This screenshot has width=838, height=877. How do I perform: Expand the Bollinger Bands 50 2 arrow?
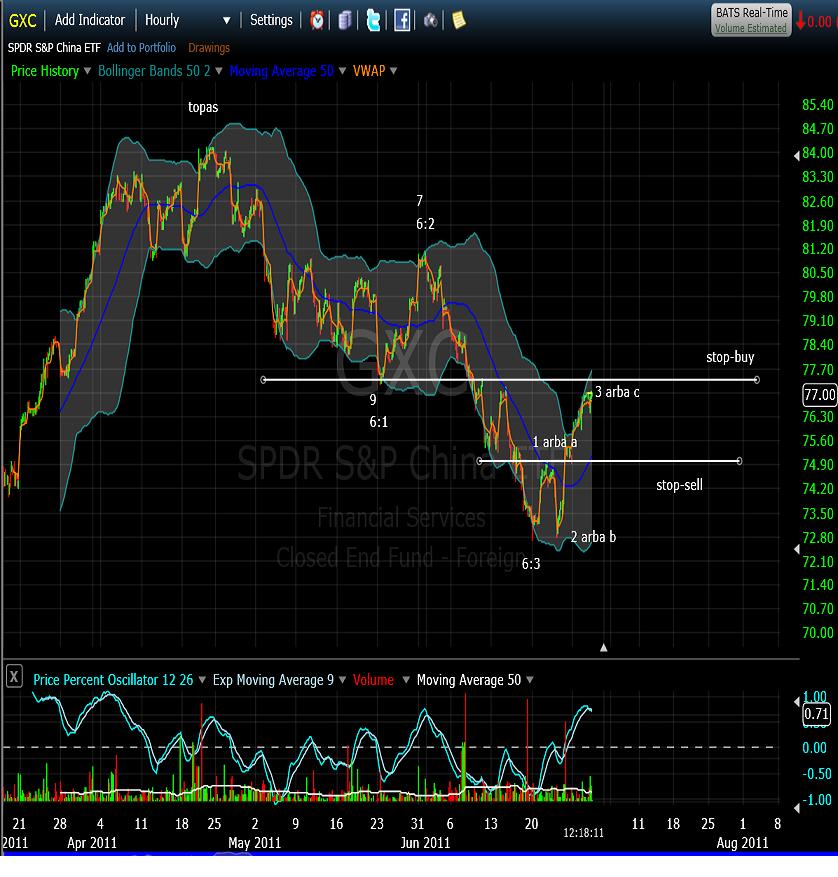point(219,71)
